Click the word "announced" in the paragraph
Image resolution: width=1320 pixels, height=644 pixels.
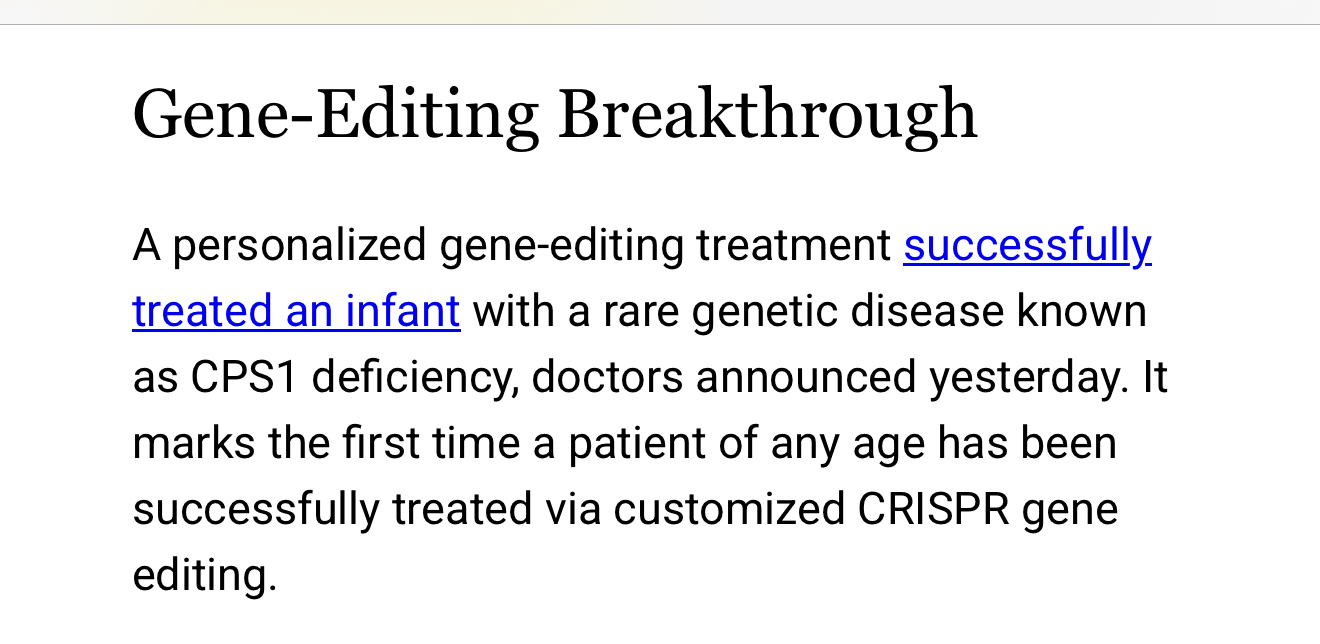pos(804,378)
